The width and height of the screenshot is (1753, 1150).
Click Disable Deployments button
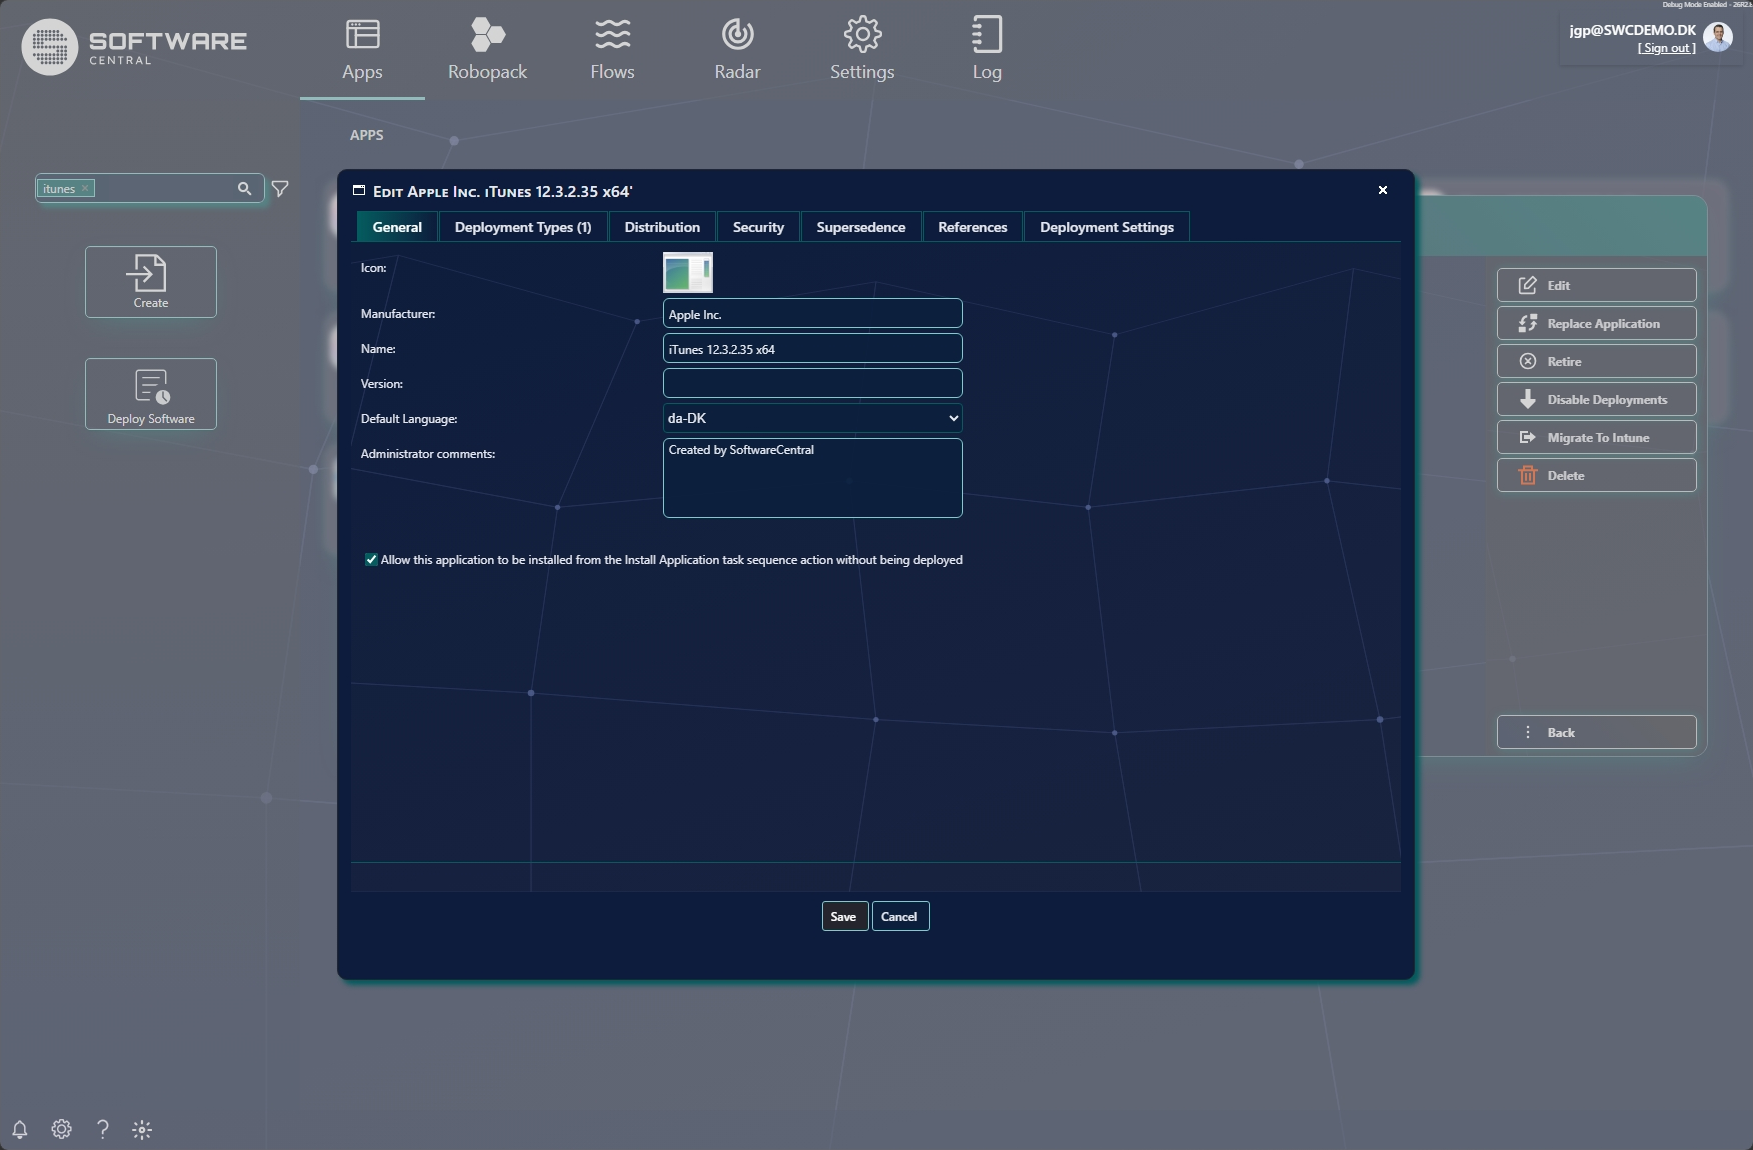coord(1596,399)
